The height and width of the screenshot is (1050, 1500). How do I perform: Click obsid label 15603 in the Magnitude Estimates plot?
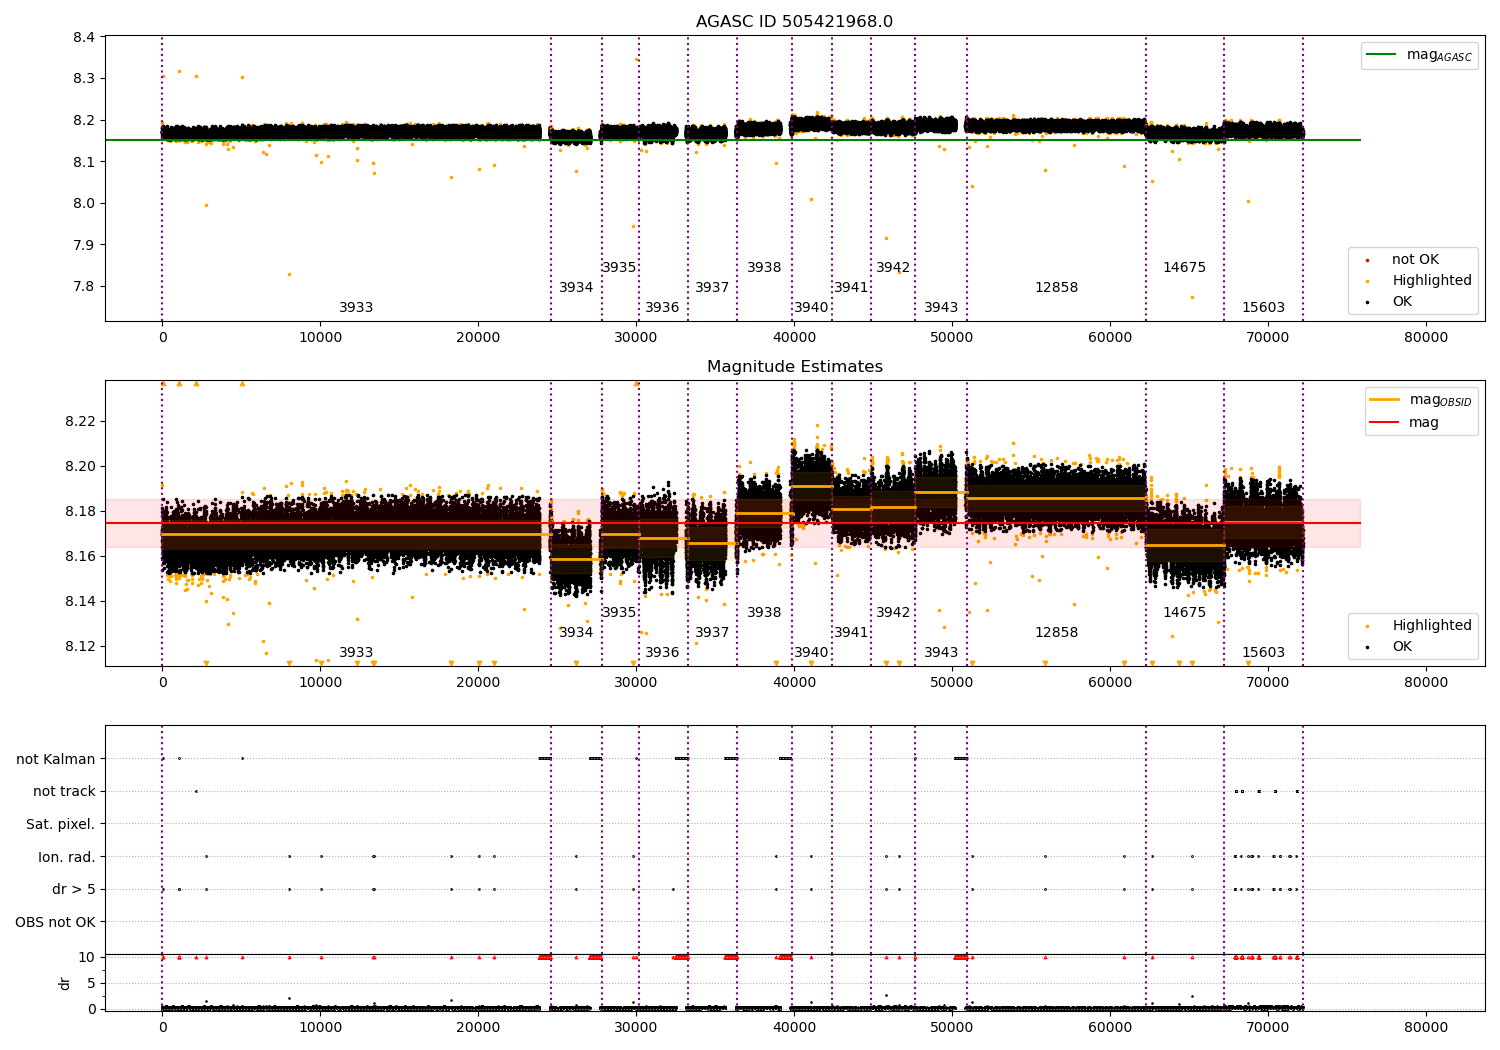click(1263, 652)
